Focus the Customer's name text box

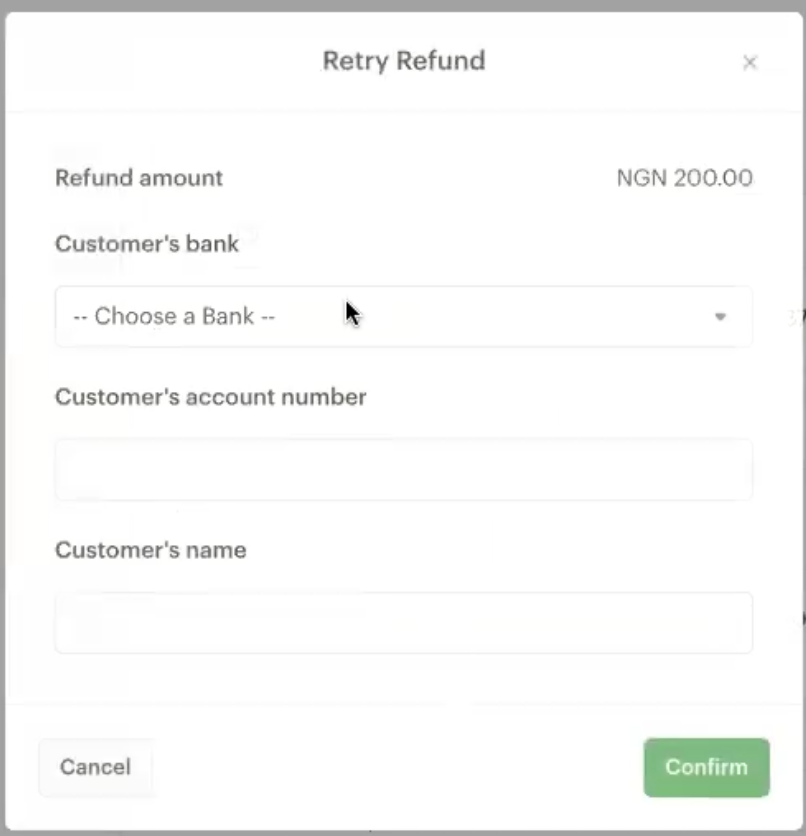click(403, 622)
